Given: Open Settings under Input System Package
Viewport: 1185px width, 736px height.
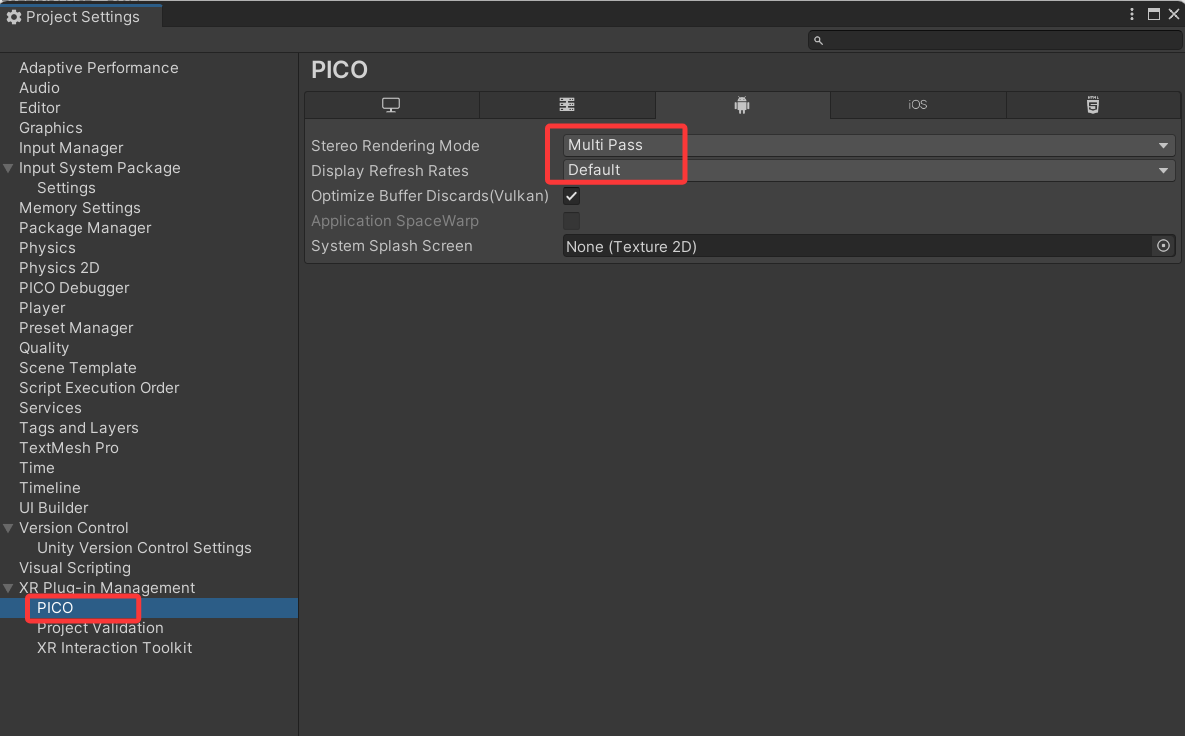Looking at the screenshot, I should pyautogui.click(x=67, y=188).
